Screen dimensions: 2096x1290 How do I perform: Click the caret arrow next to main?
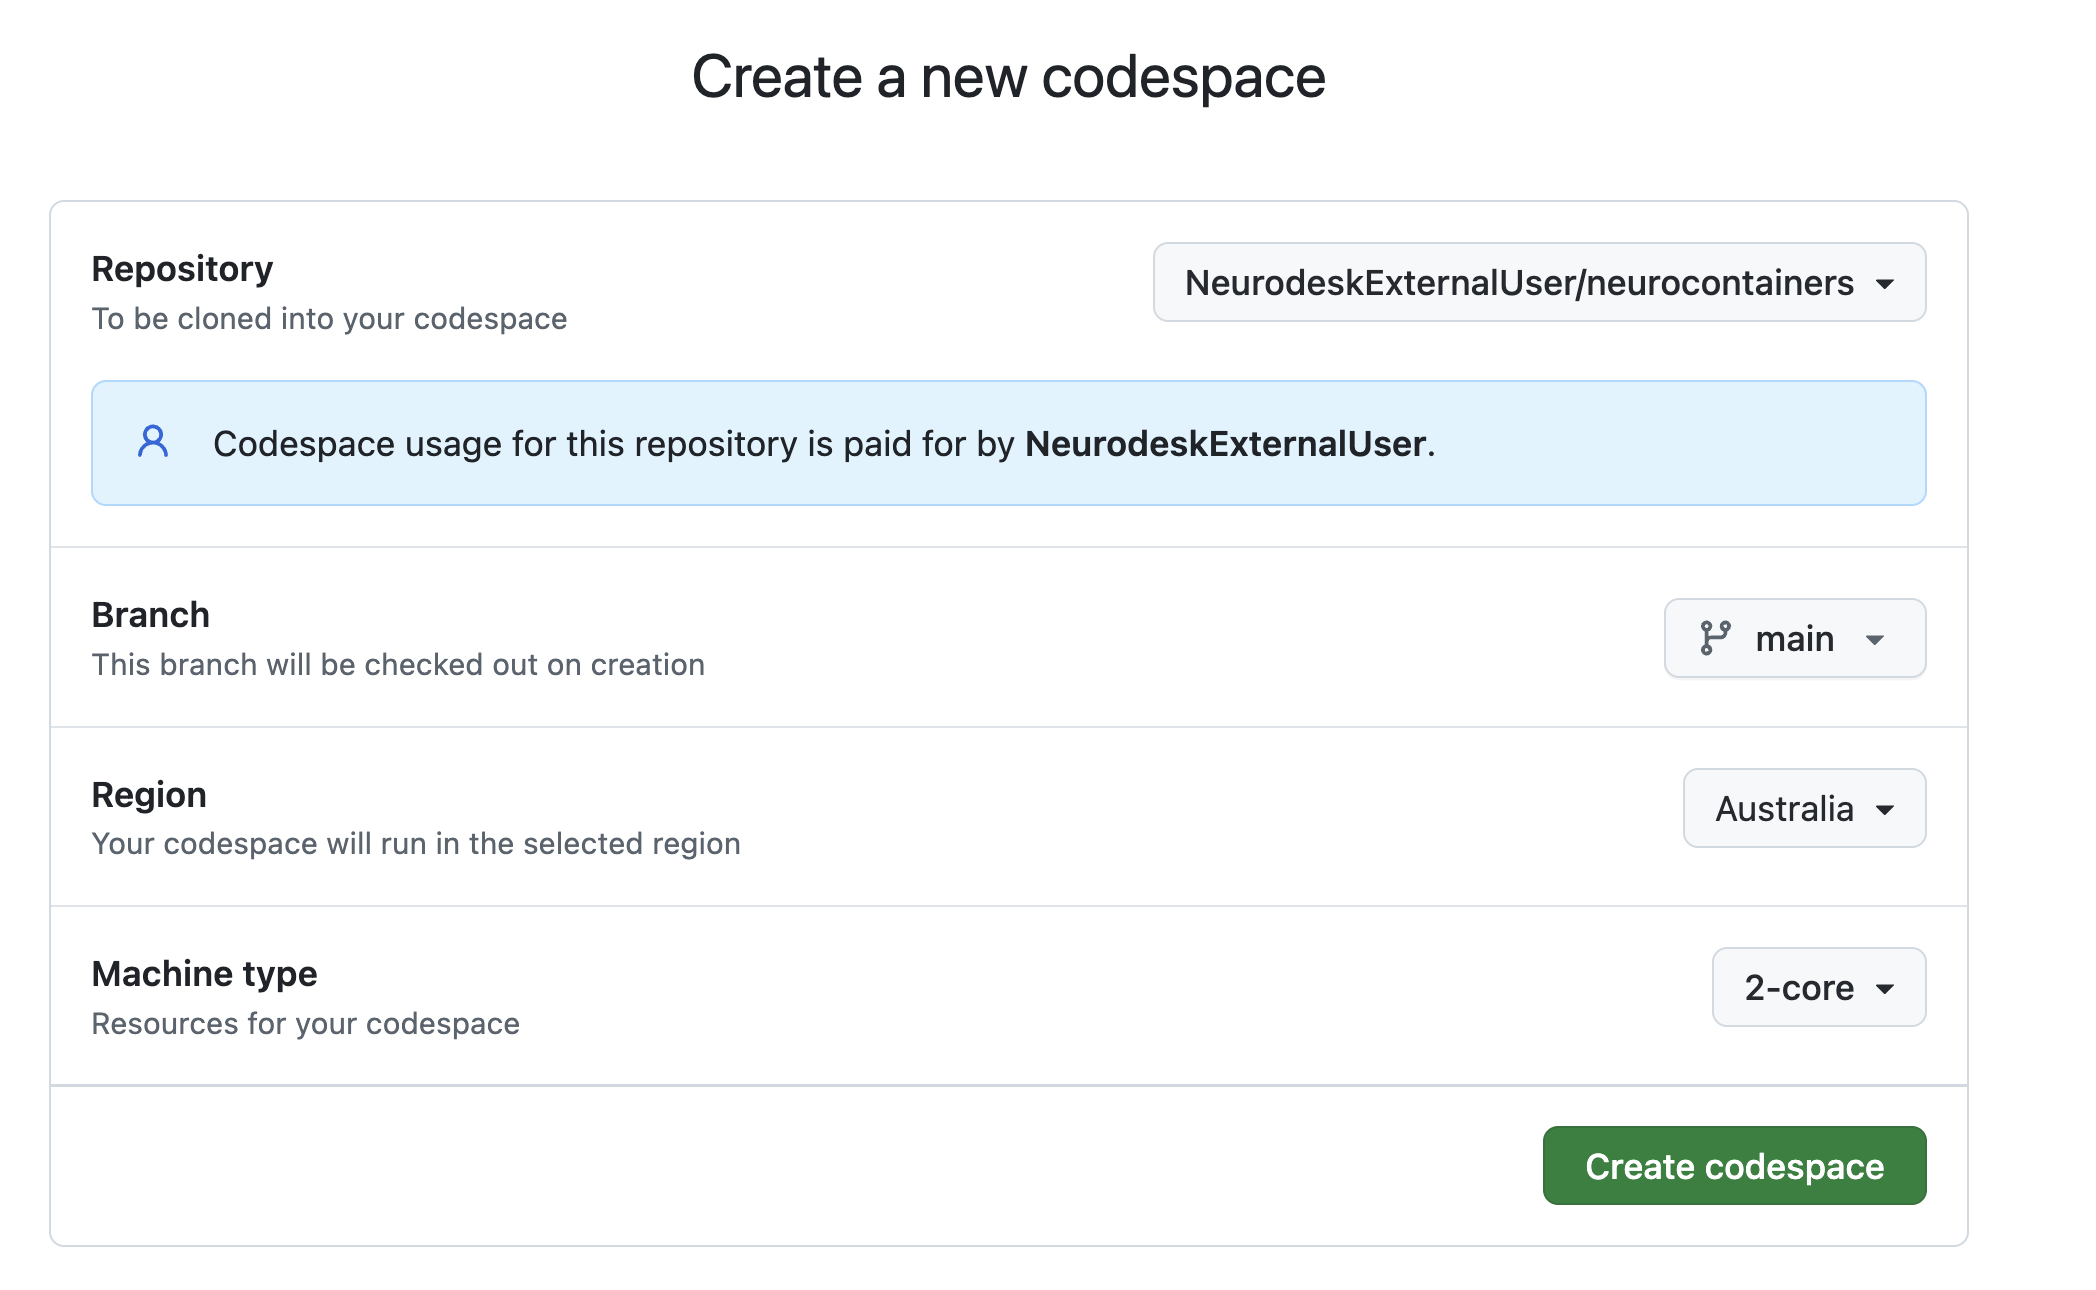(x=1875, y=640)
